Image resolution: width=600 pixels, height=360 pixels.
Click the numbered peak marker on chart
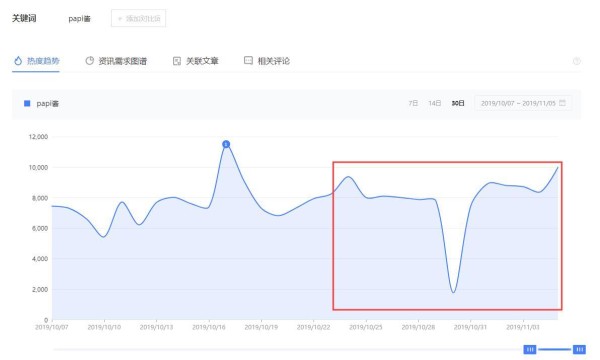point(226,144)
